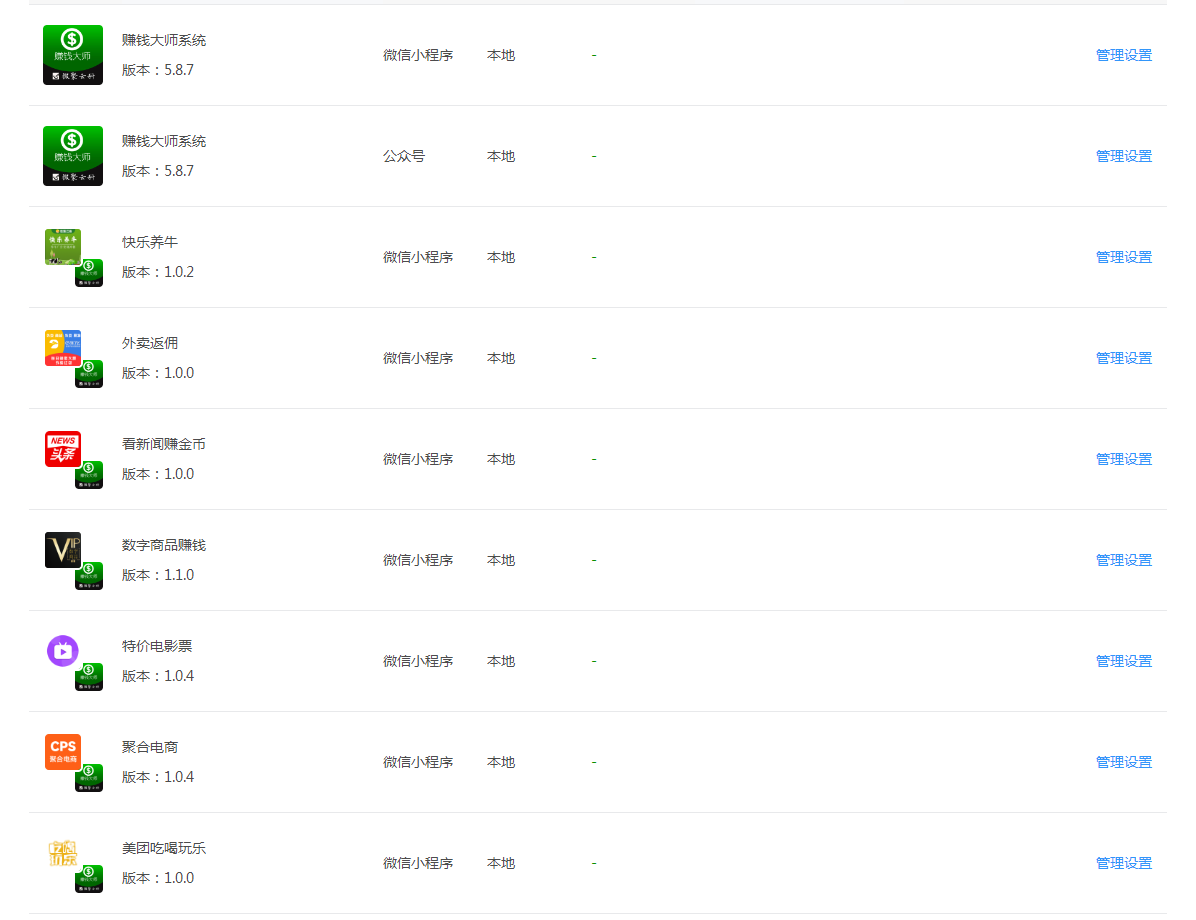Open 管理设置 for 看新闻赚金币

click(1122, 458)
